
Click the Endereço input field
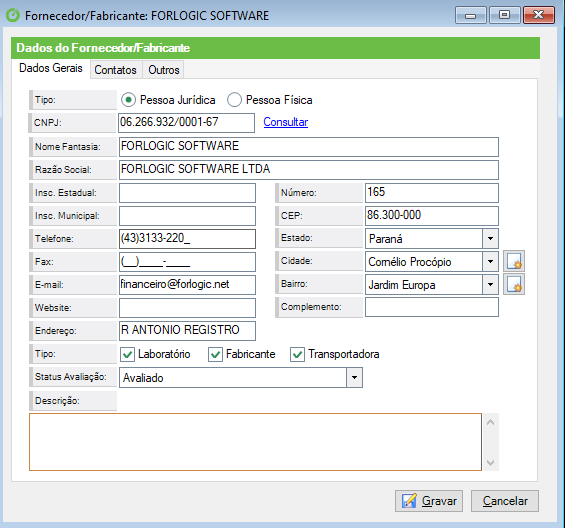pos(187,330)
